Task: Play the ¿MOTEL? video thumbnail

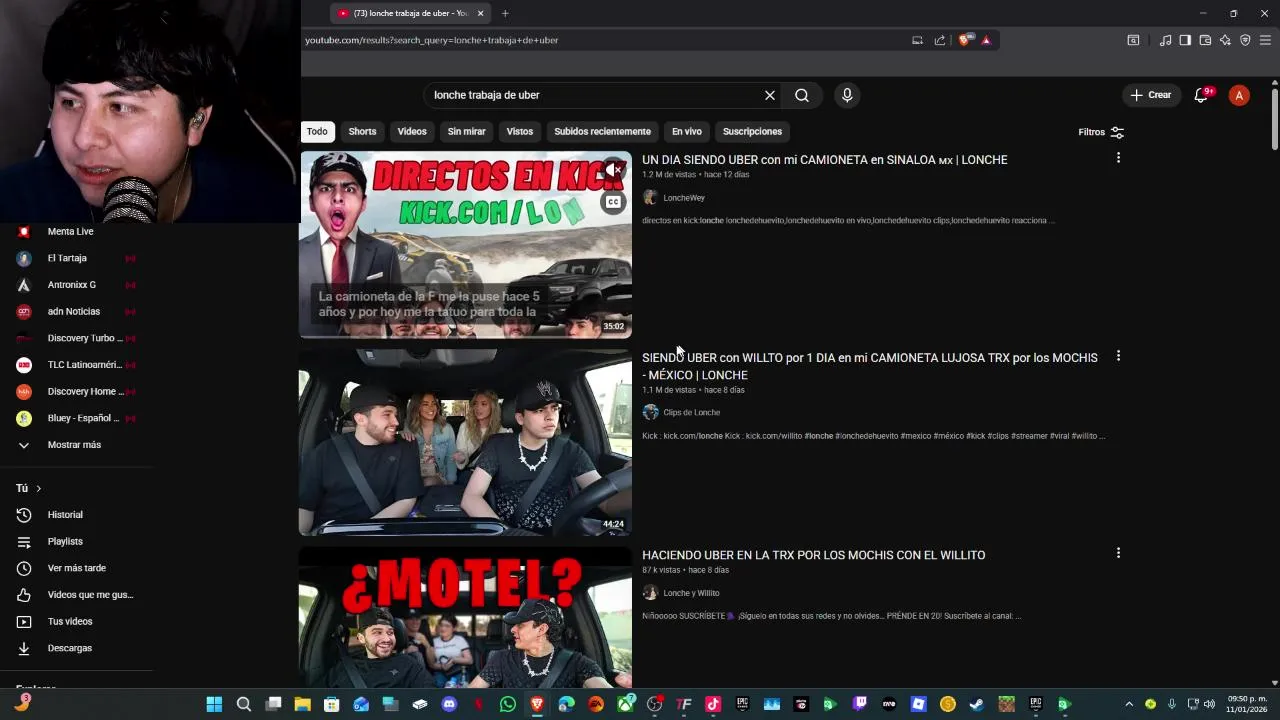Action: pyautogui.click(x=465, y=618)
